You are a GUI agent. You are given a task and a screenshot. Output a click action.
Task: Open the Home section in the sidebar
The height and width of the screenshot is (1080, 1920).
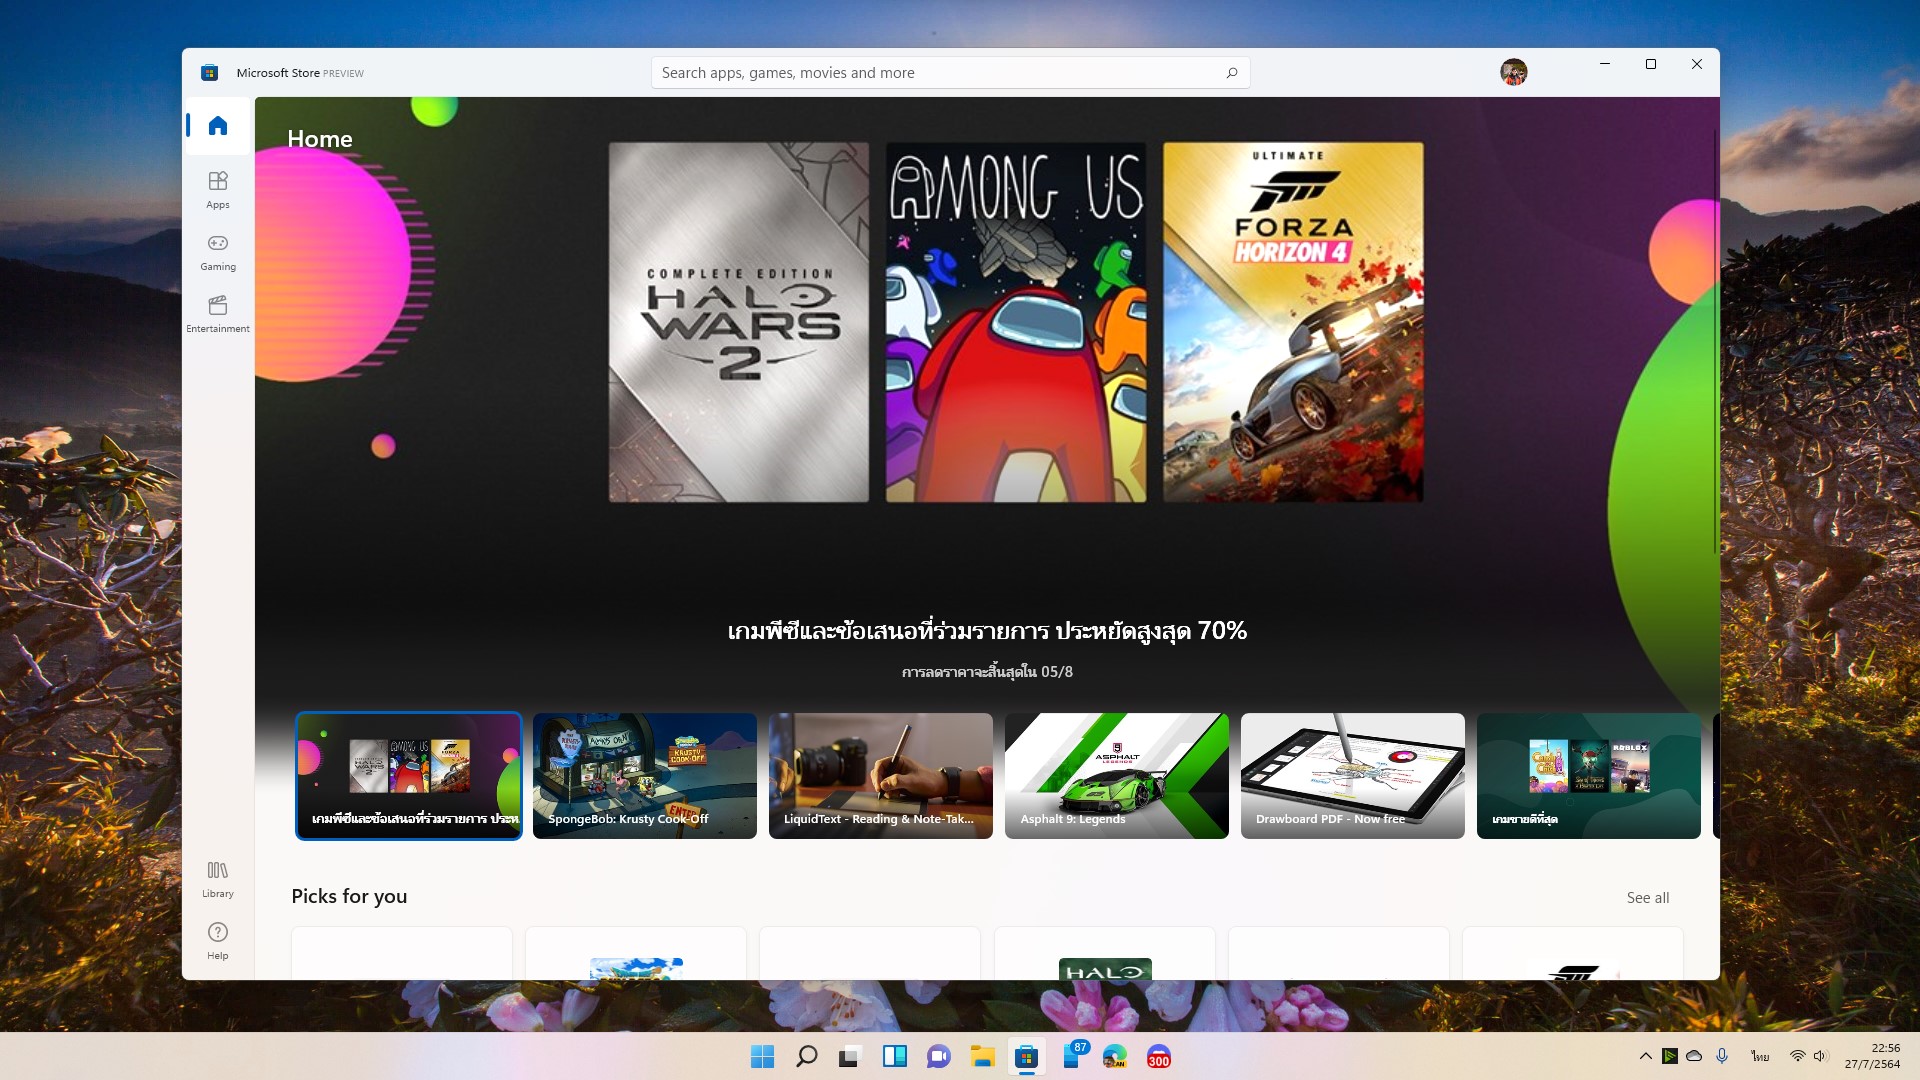(x=217, y=126)
